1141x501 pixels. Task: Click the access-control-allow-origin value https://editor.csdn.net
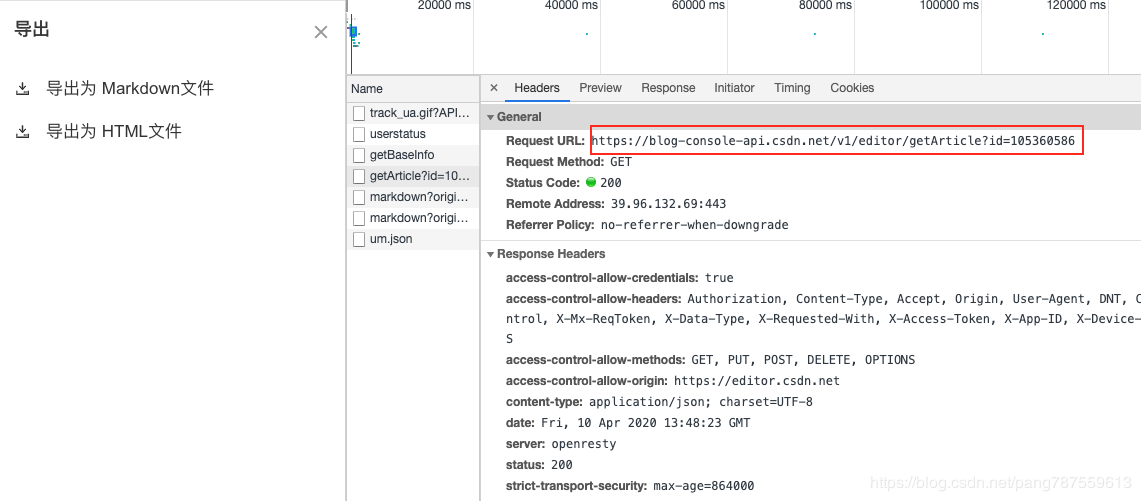(757, 381)
